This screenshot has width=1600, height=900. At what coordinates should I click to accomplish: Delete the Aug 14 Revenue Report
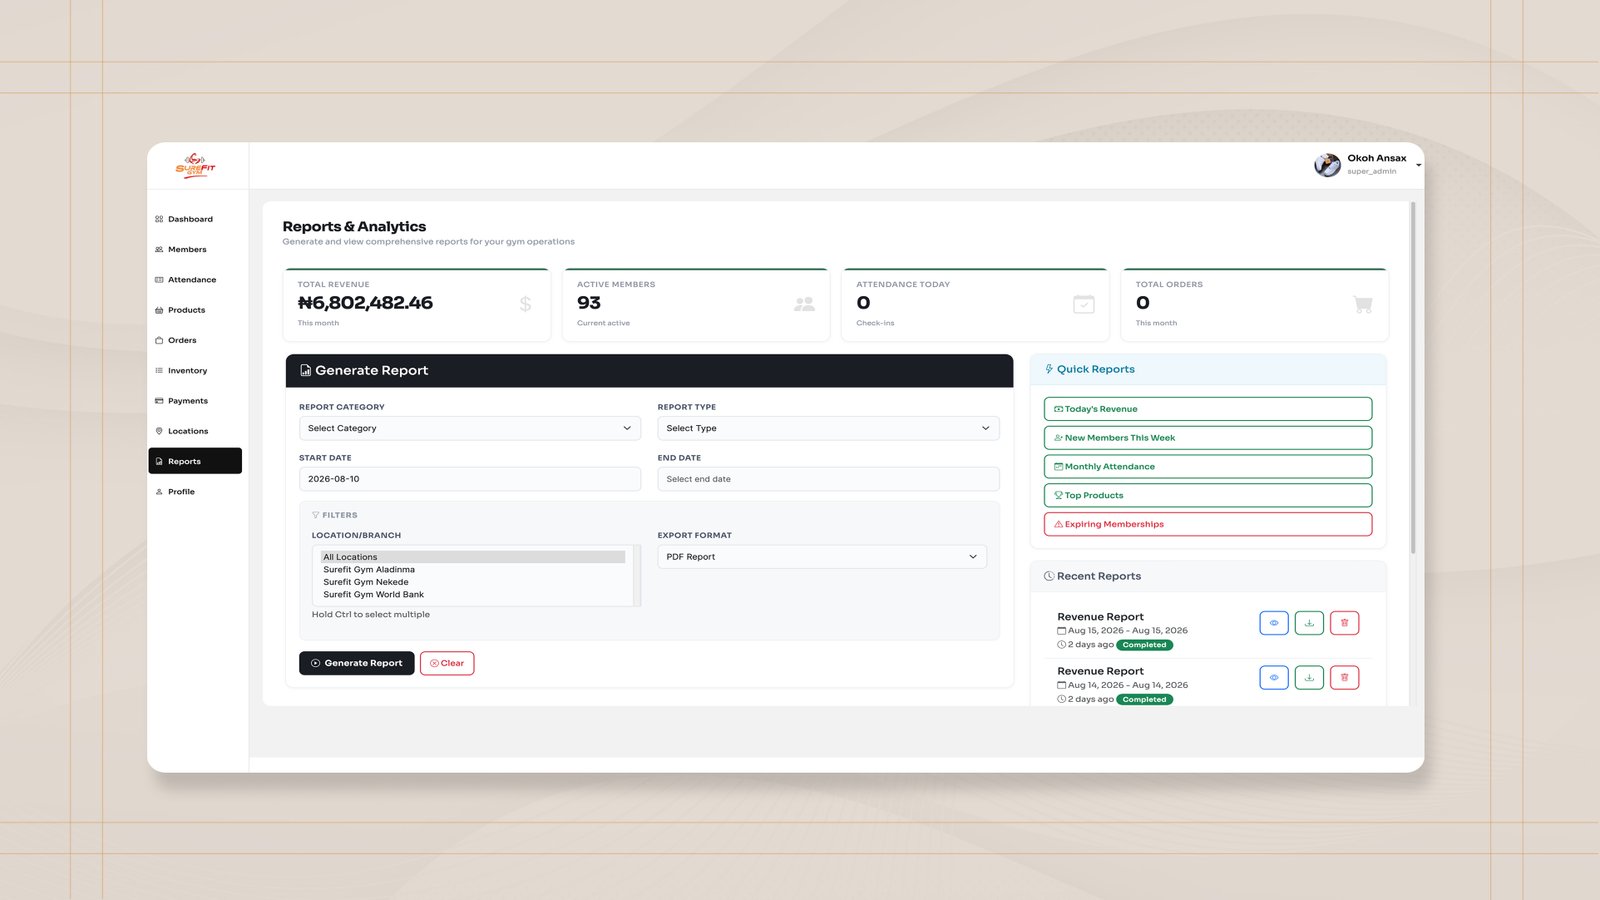[x=1345, y=678]
